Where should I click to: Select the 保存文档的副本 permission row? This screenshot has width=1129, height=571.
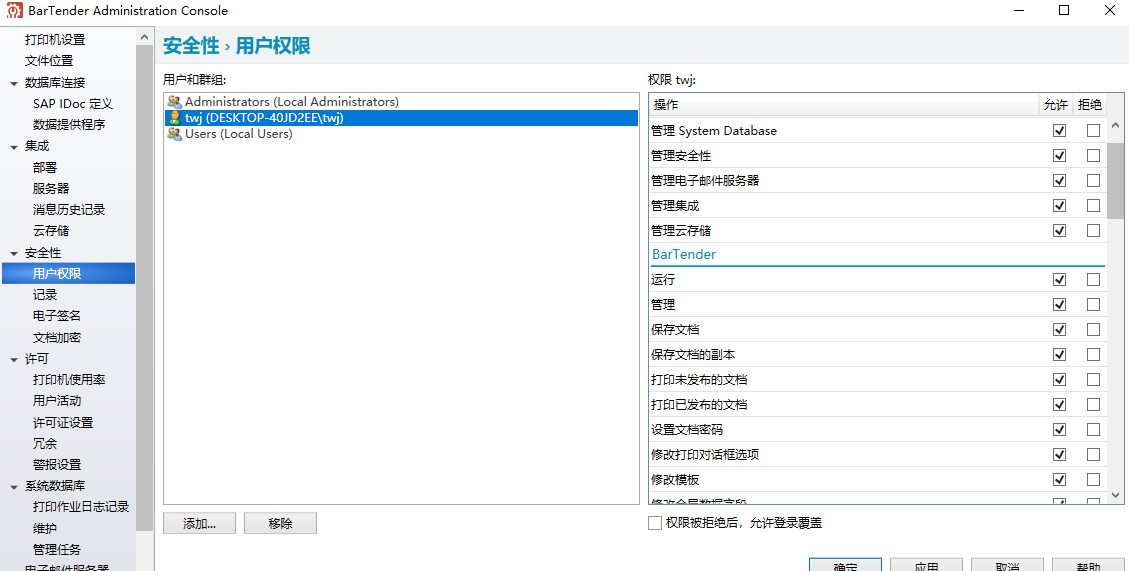click(877, 354)
